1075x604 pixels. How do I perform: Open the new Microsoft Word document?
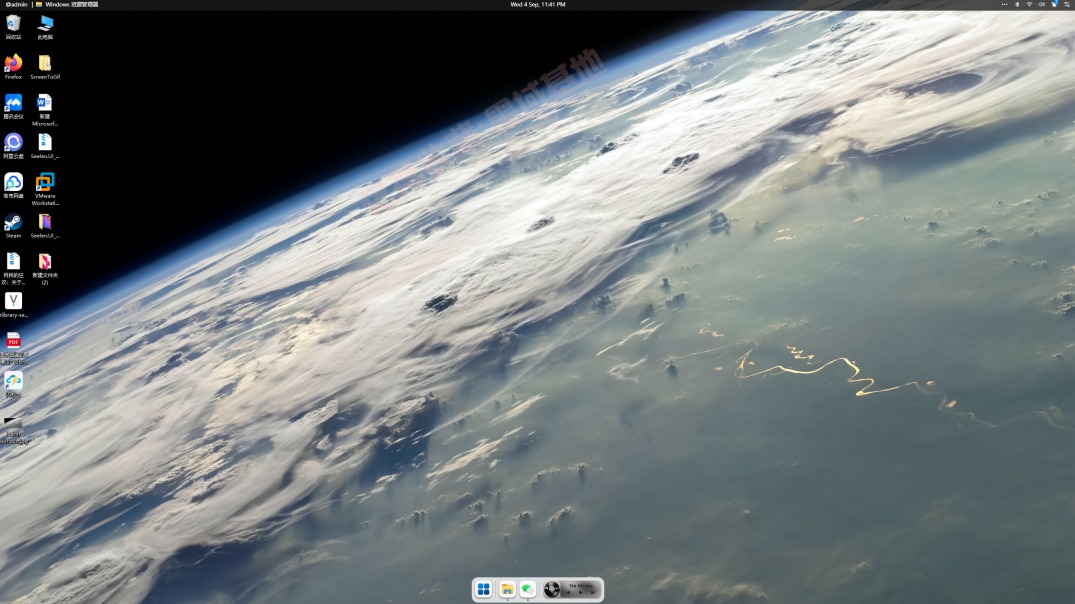click(45, 110)
